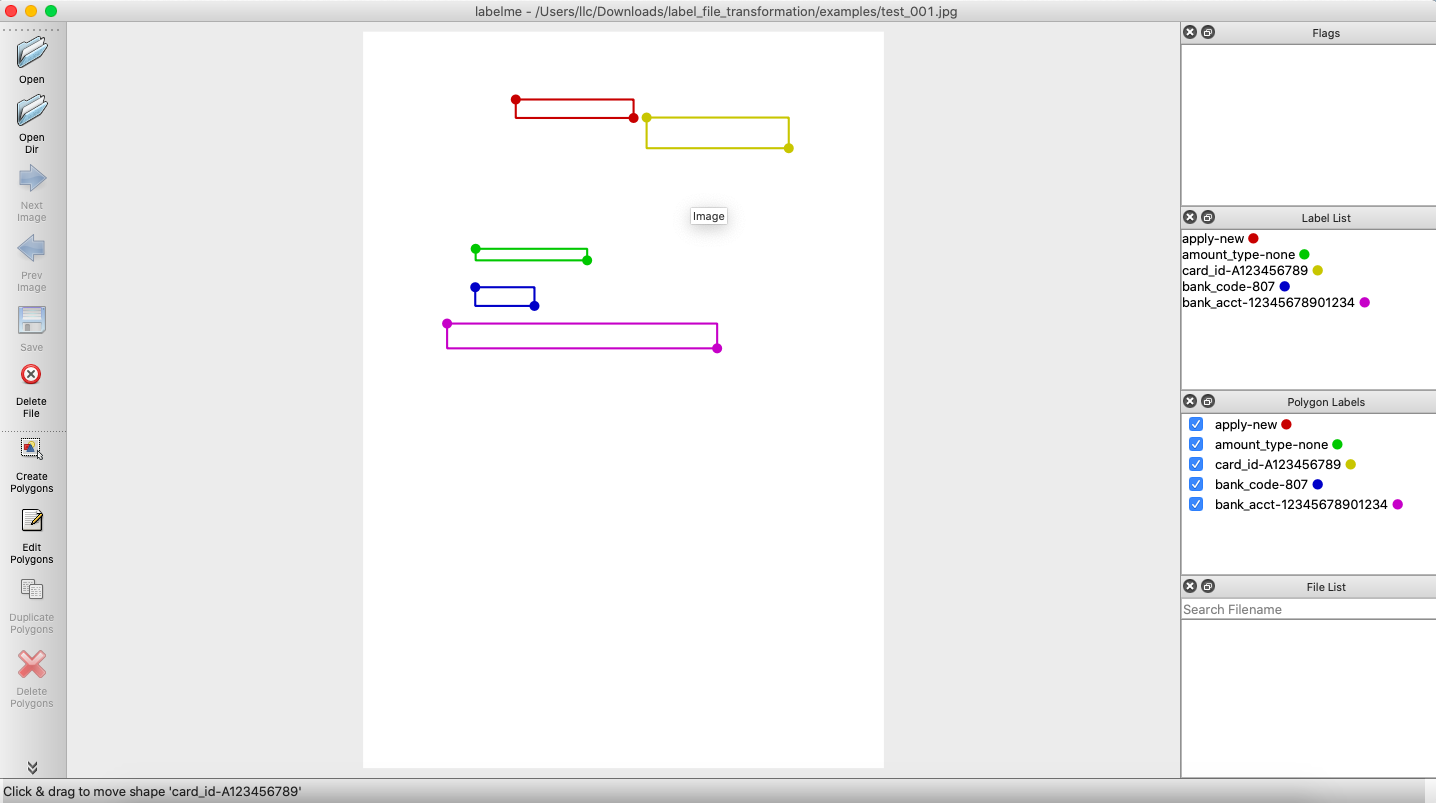The width and height of the screenshot is (1436, 803).
Task: Click red apply-new rectangle bottom-right vertex
Action: pos(633,118)
